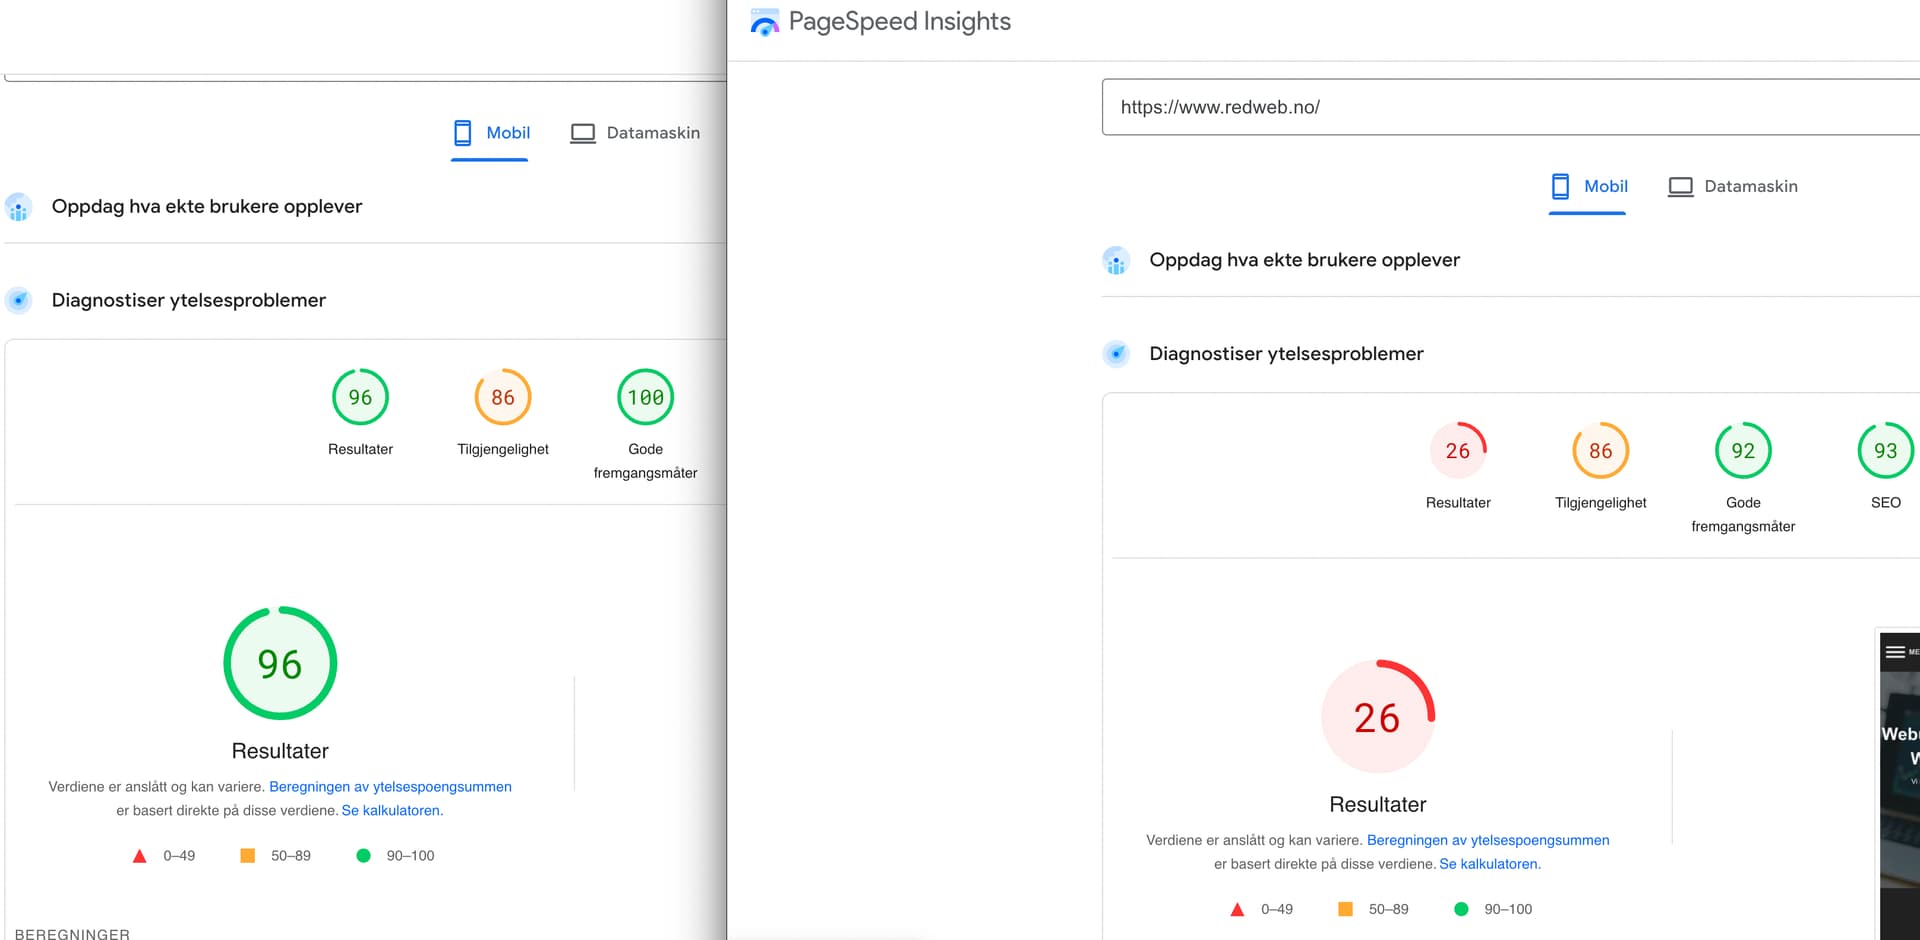Click 'Oppdag hva ekte brukere opplever' heading right window
This screenshot has height=940, width=1920.
point(1304,260)
